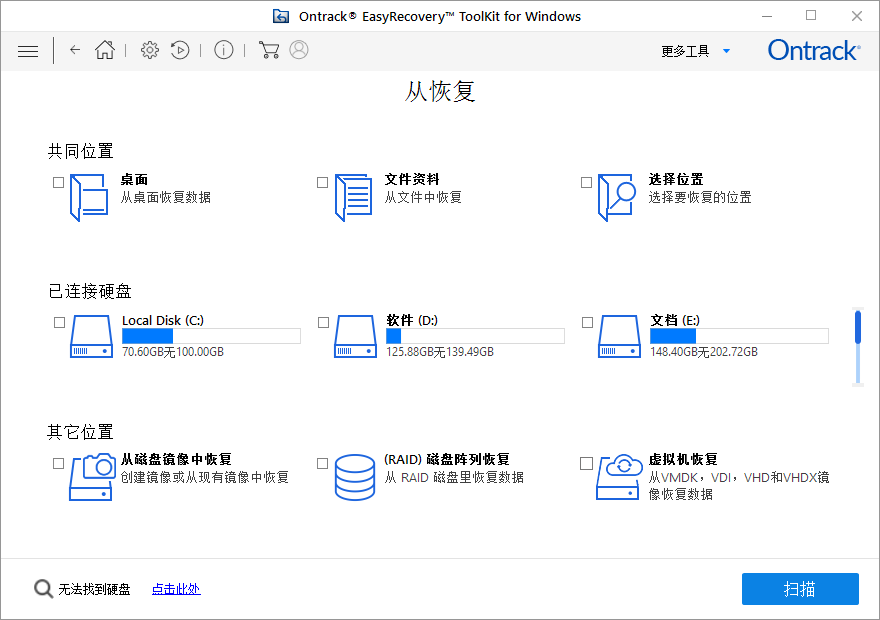
Task: Go back with the arrow icon
Action: [x=75, y=50]
